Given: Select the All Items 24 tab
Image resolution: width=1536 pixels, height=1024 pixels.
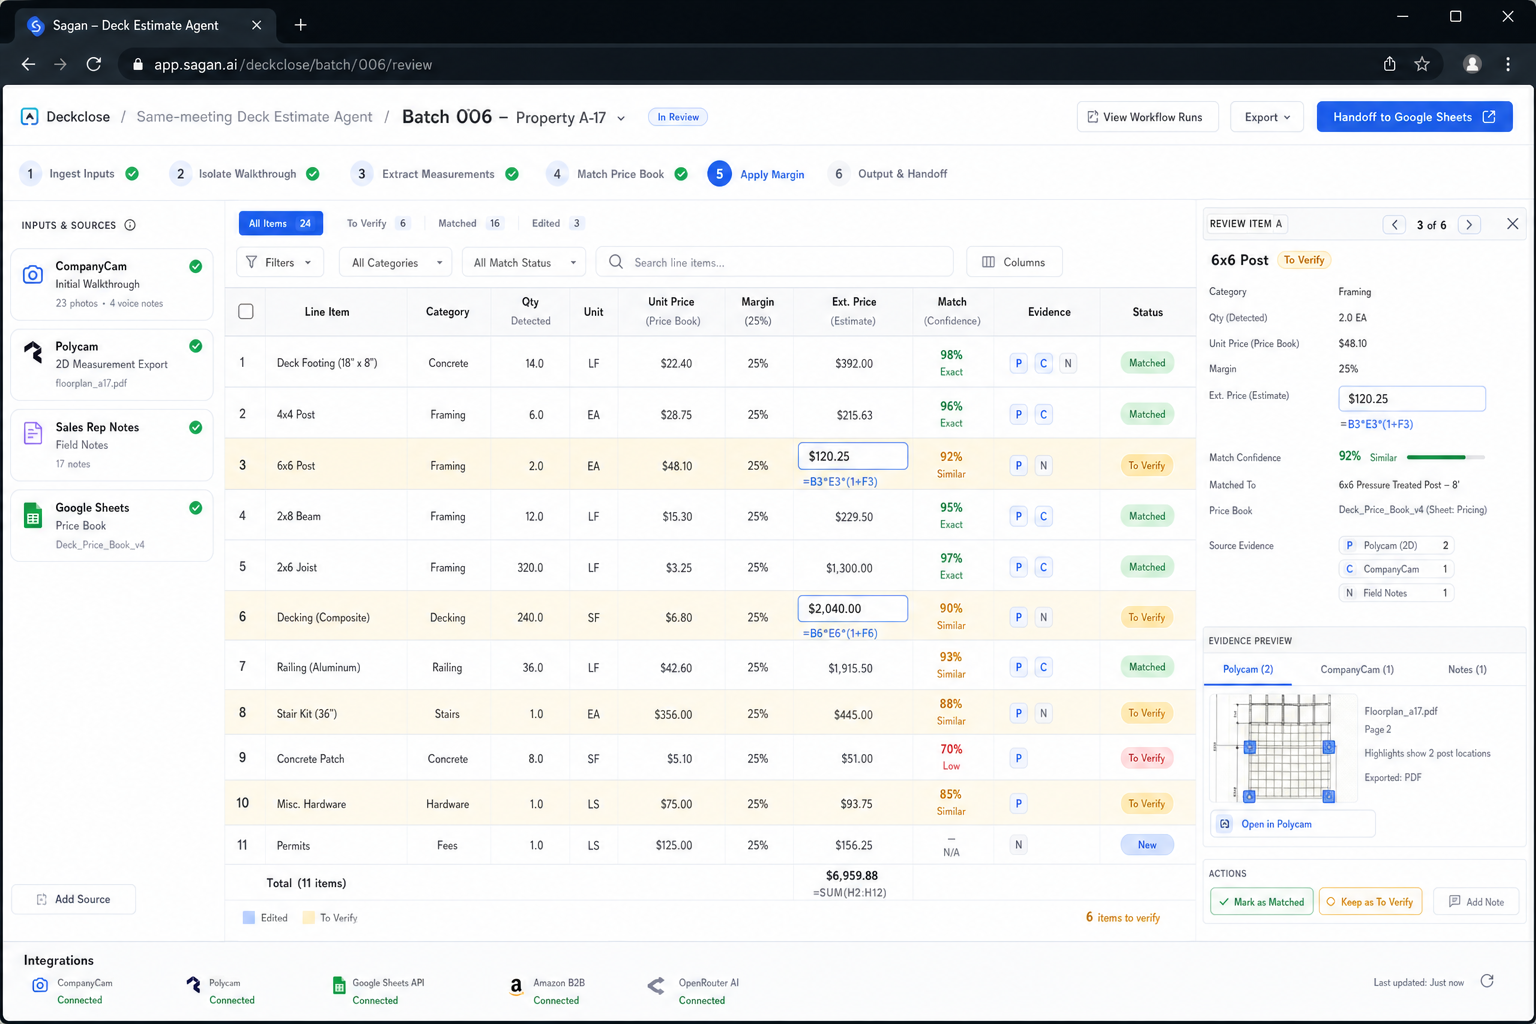Looking at the screenshot, I should tap(281, 224).
